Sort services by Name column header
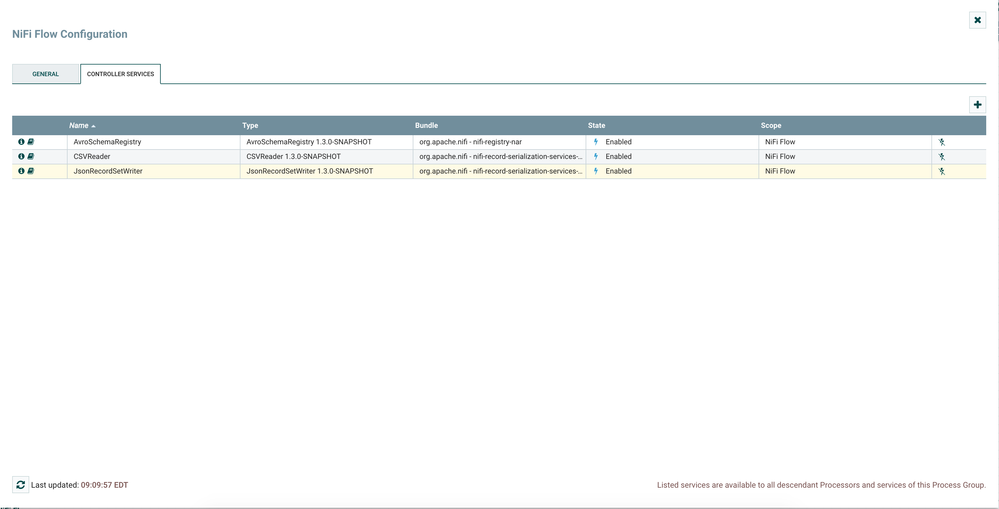 coord(154,125)
